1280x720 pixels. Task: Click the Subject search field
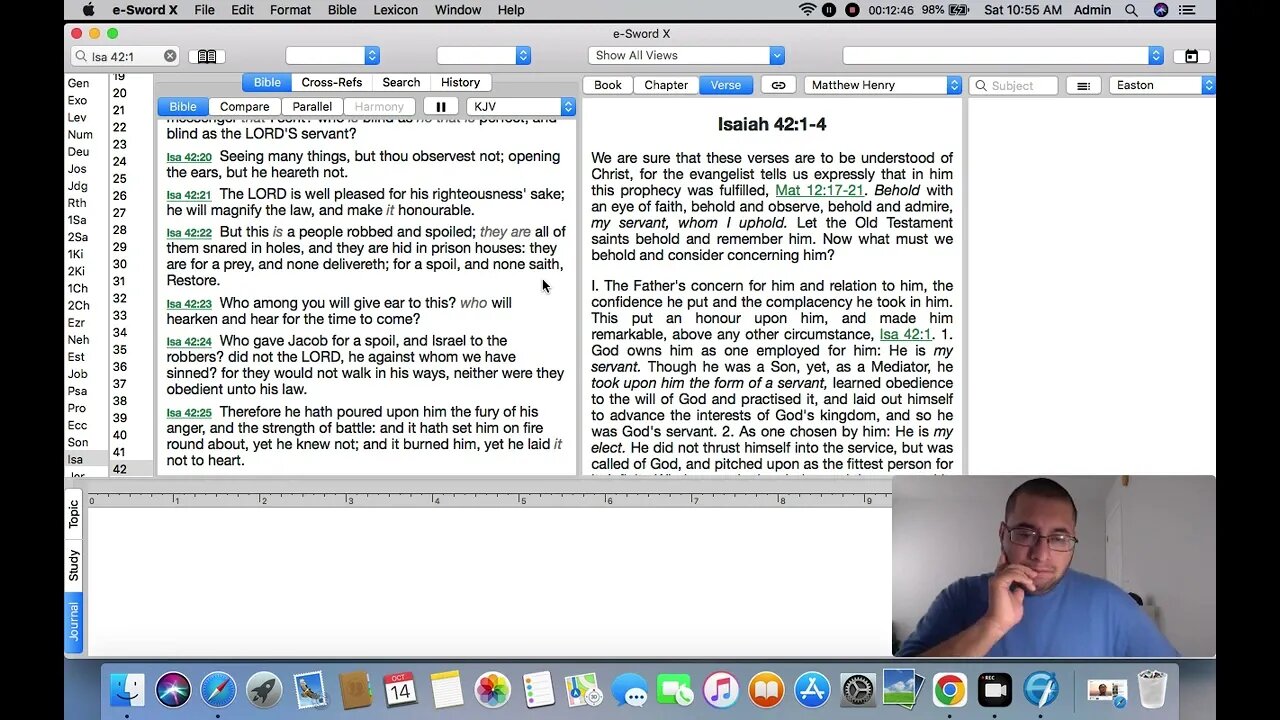click(x=1014, y=85)
